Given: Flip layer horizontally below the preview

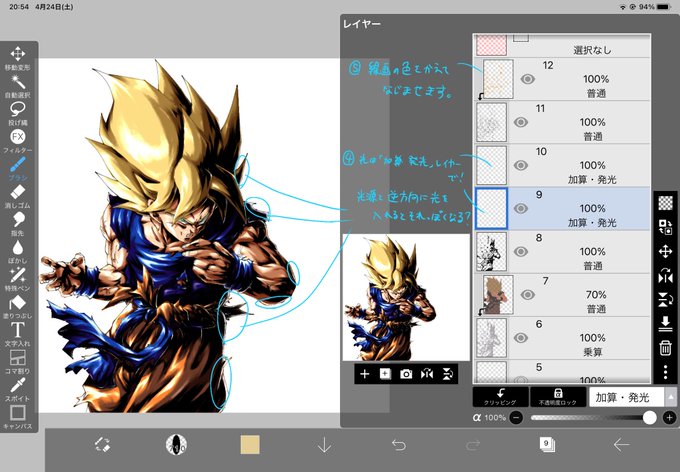Looking at the screenshot, I should pos(427,374).
